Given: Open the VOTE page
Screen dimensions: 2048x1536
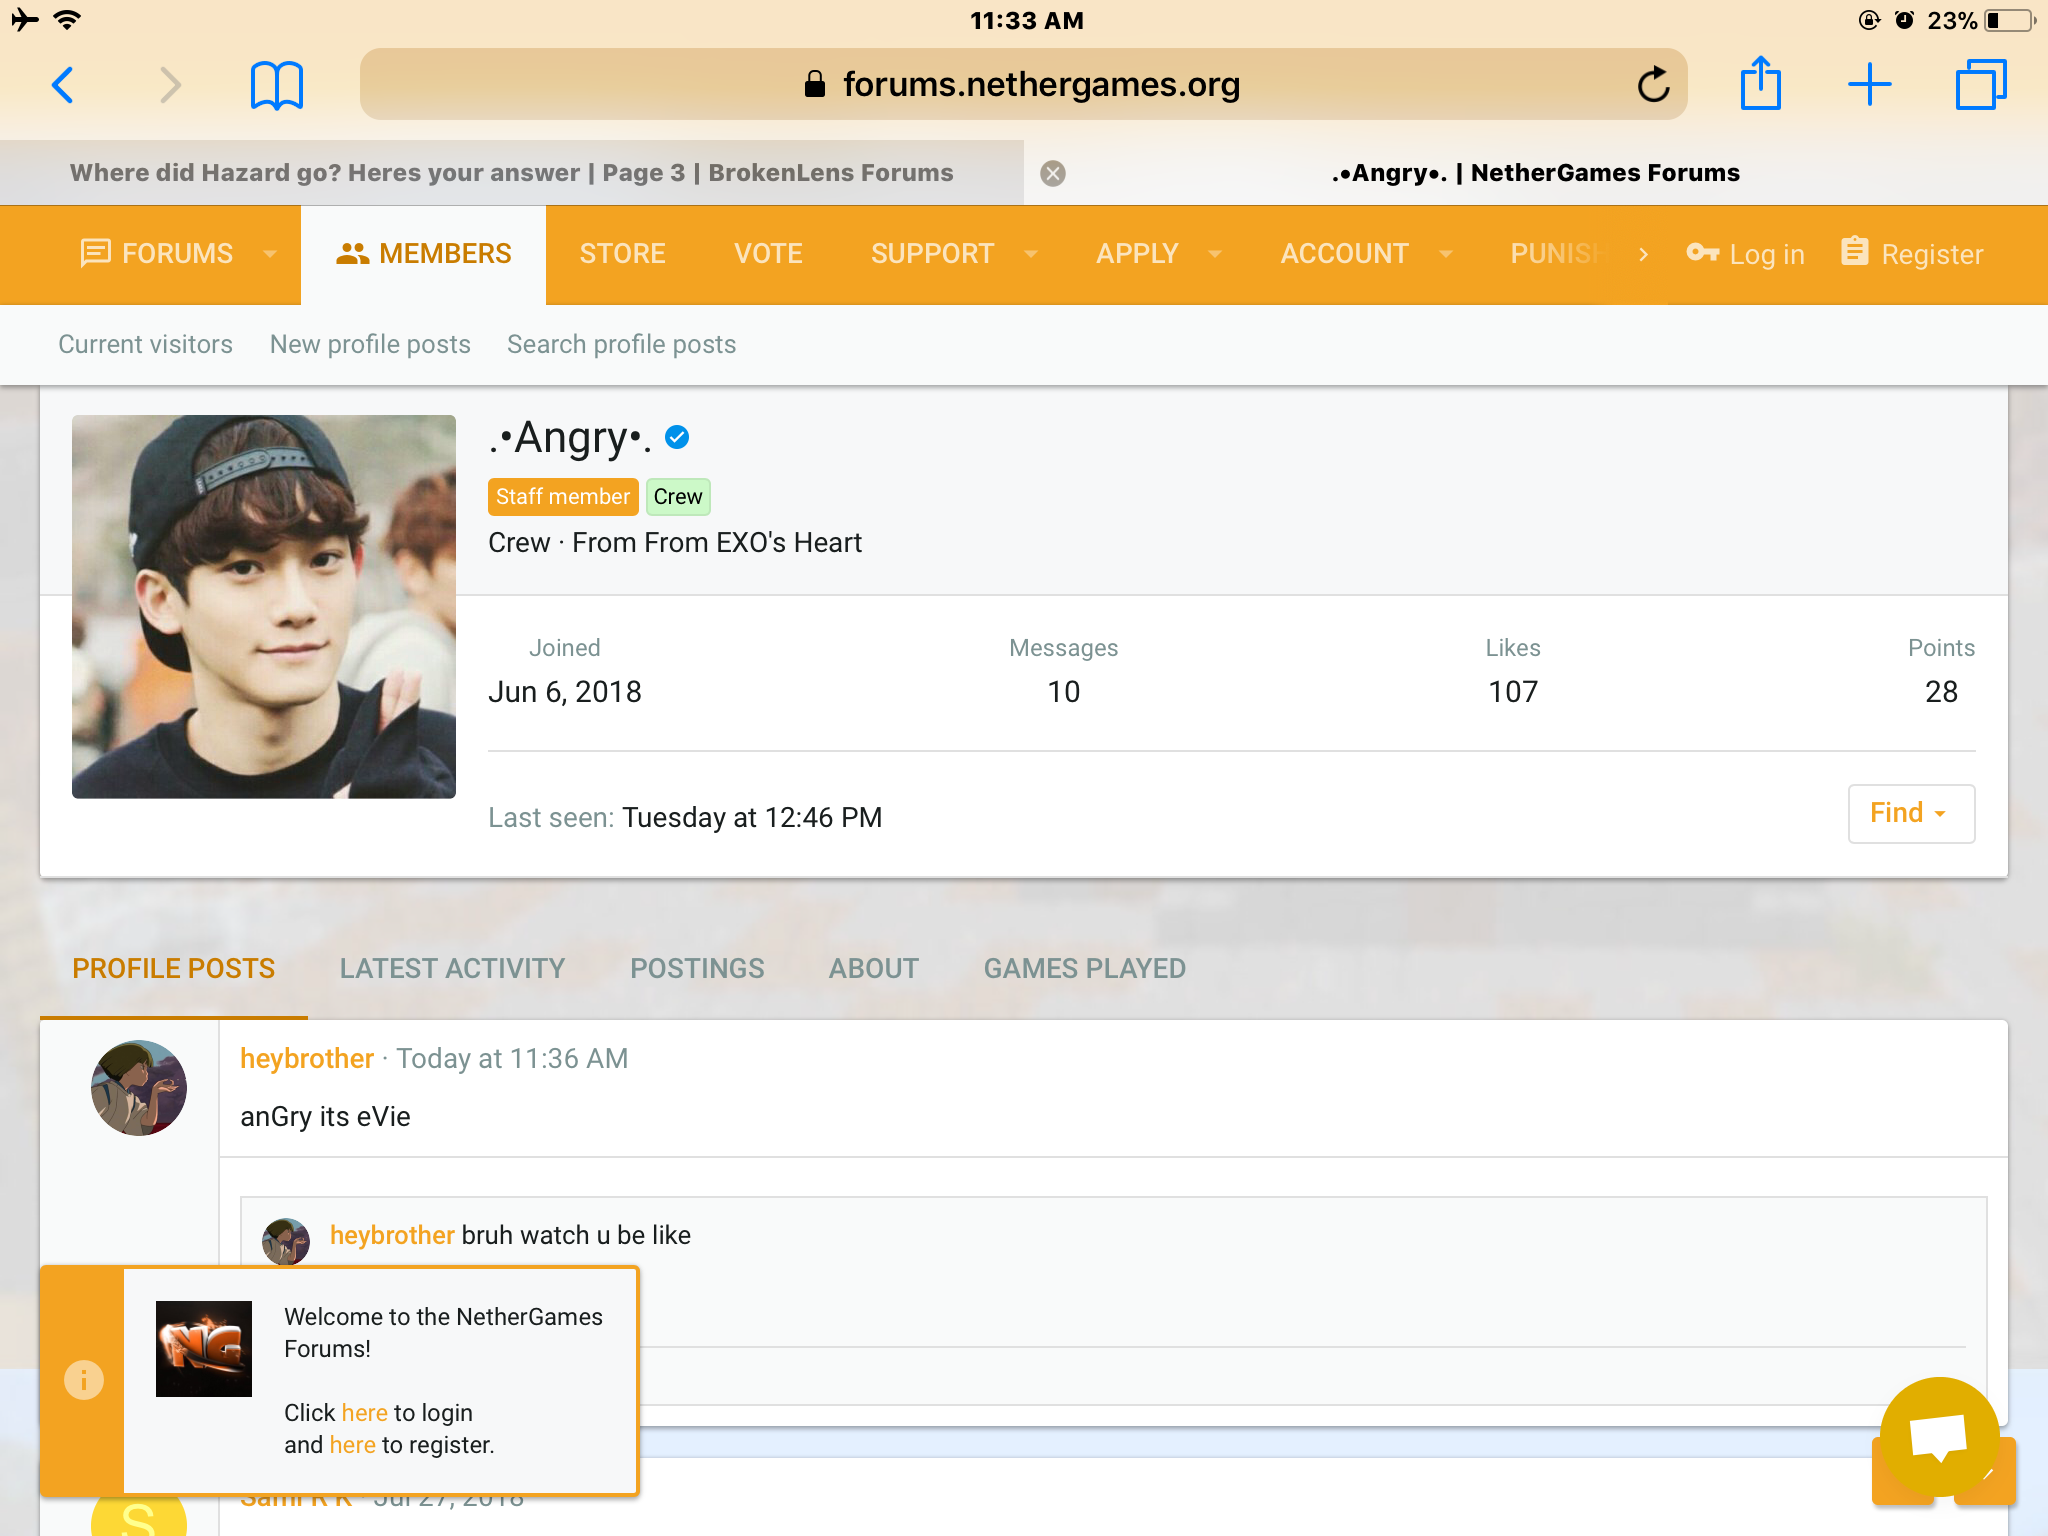Looking at the screenshot, I should [x=768, y=254].
